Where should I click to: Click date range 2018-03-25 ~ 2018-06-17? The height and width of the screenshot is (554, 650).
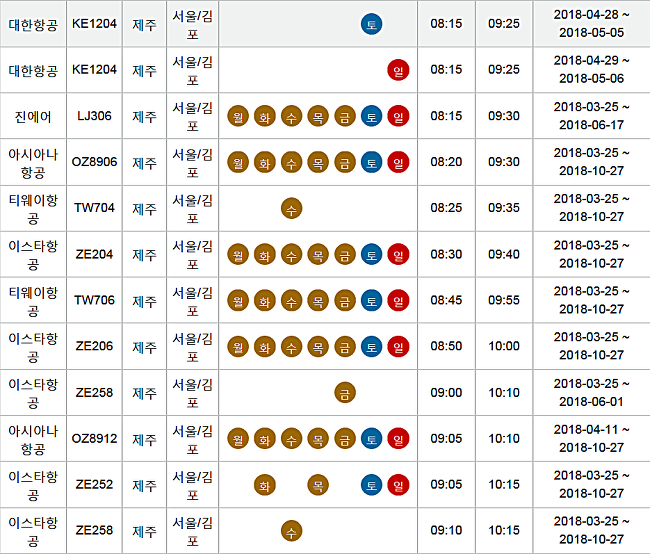pyautogui.click(x=592, y=116)
